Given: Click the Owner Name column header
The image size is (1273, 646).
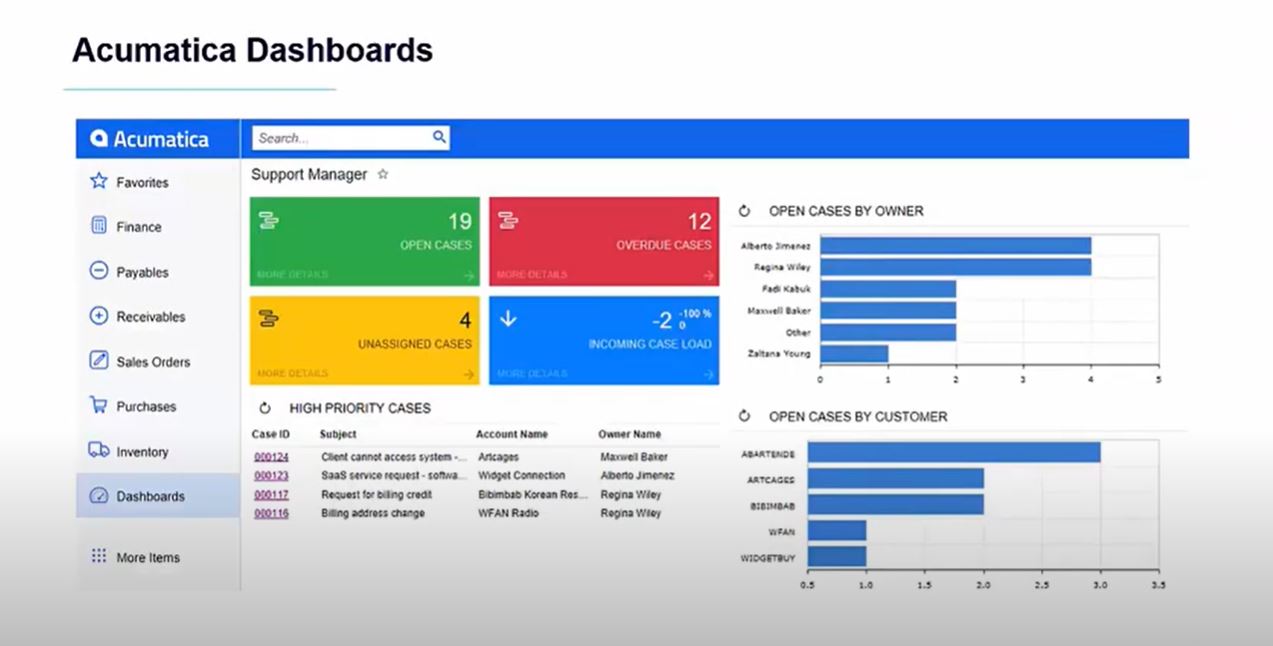Looking at the screenshot, I should pos(630,434).
